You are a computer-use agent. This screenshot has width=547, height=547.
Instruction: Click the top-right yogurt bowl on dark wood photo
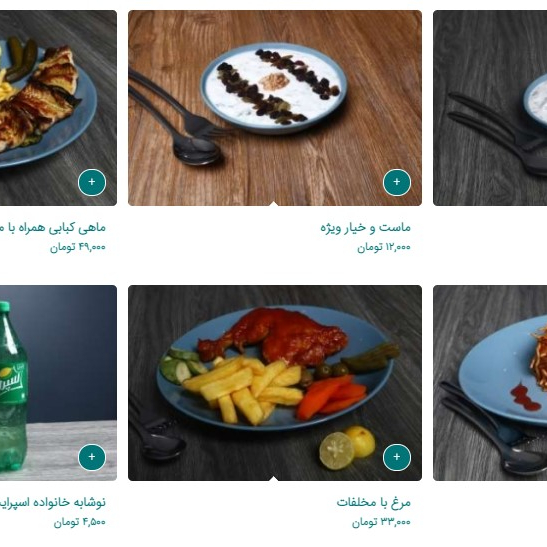(x=490, y=108)
